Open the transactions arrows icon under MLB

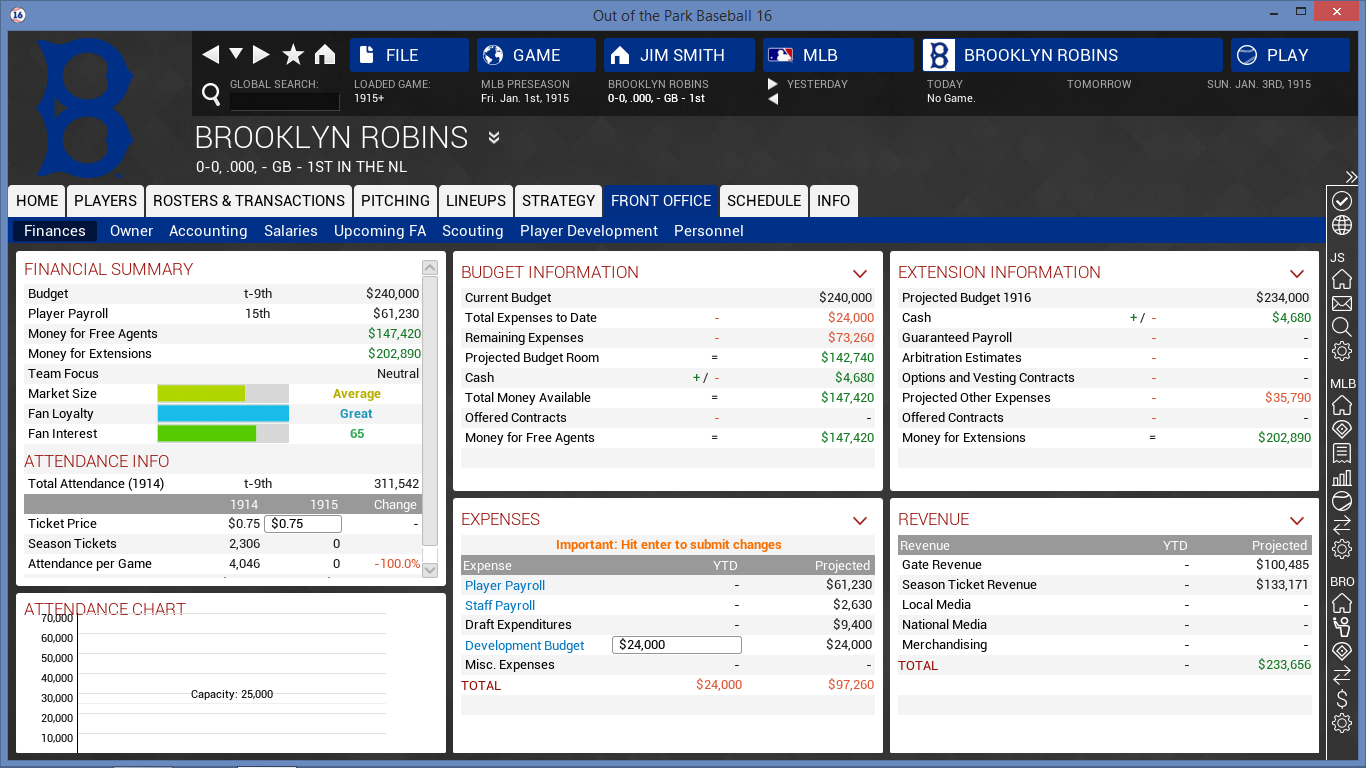pos(1342,525)
